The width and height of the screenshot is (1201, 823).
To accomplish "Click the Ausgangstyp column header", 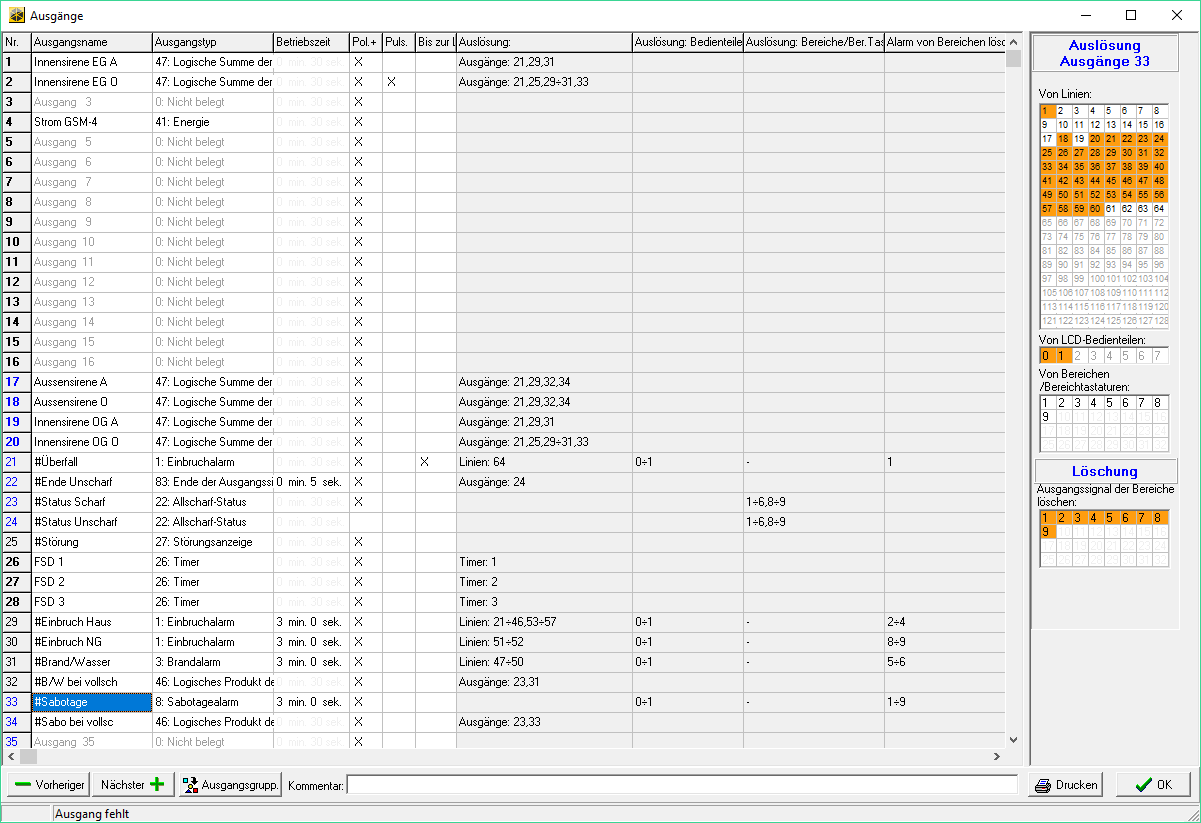I will (212, 42).
